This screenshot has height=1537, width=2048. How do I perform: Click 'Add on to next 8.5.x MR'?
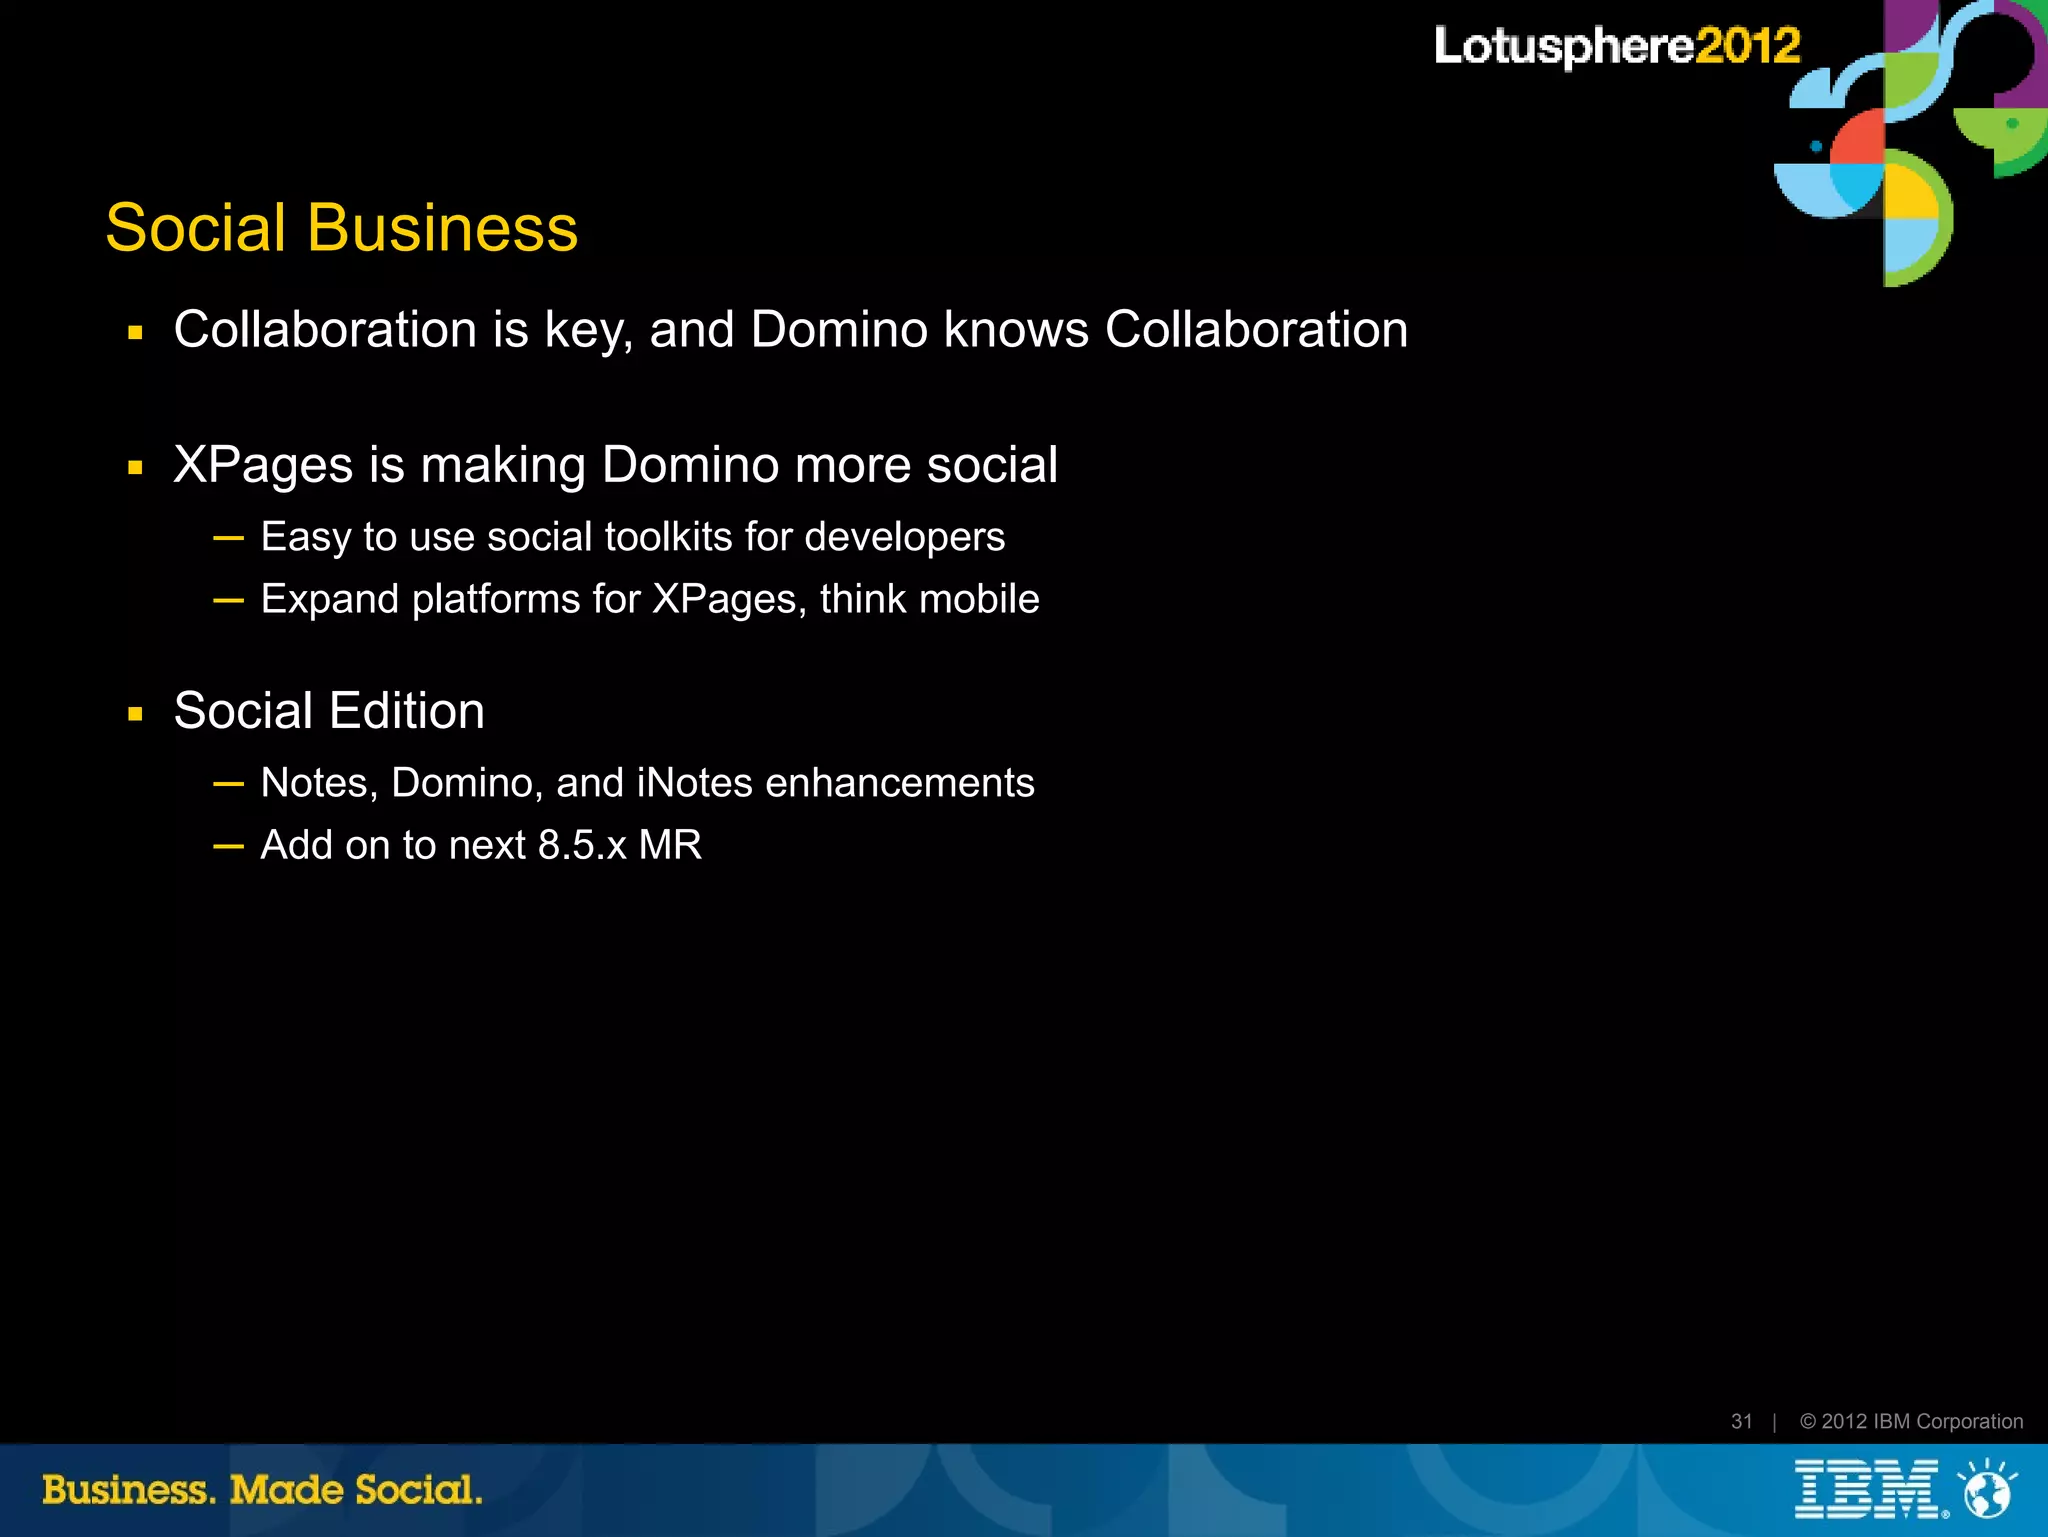click(x=481, y=845)
